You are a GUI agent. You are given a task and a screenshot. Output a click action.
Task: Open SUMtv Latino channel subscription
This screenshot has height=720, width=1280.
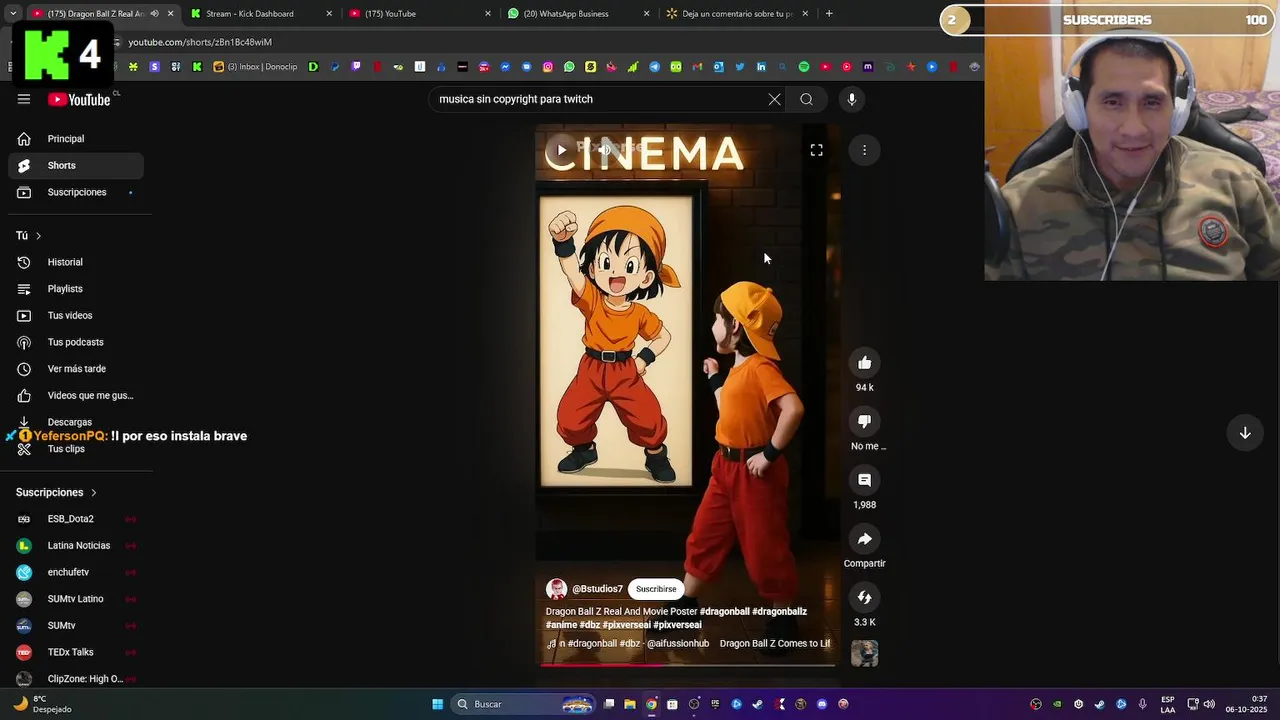pos(76,599)
